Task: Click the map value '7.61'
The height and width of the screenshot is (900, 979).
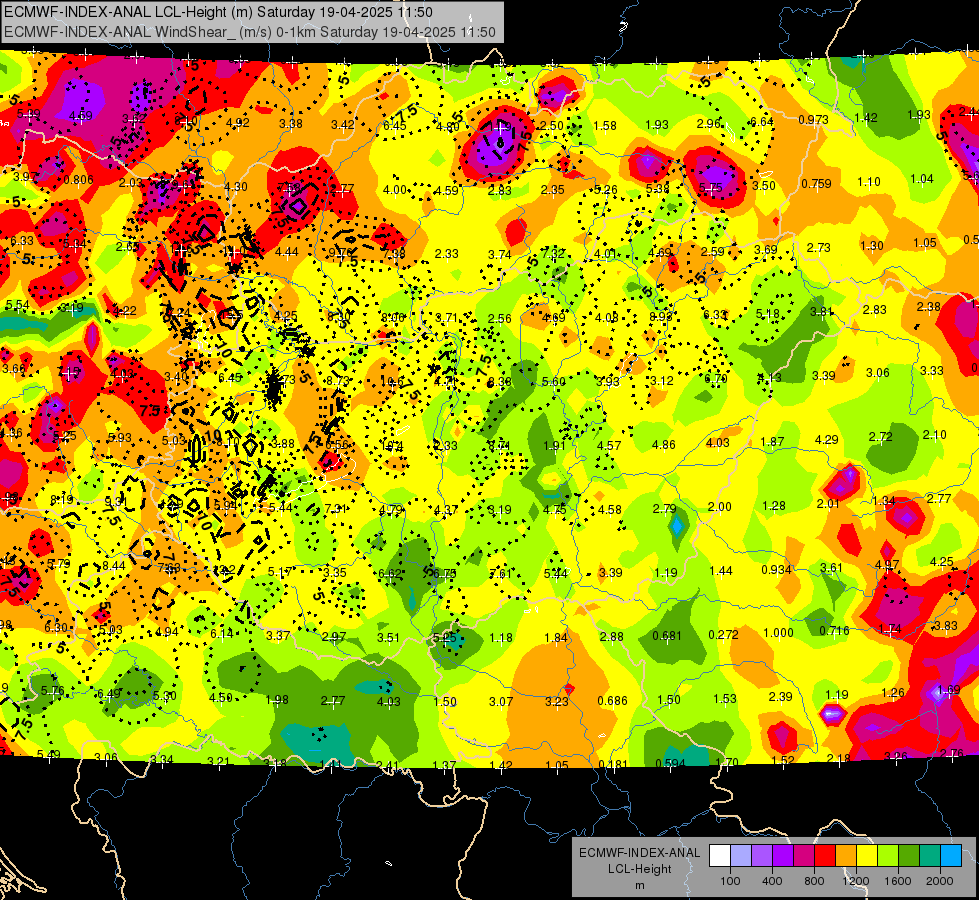Action: click(x=500, y=574)
